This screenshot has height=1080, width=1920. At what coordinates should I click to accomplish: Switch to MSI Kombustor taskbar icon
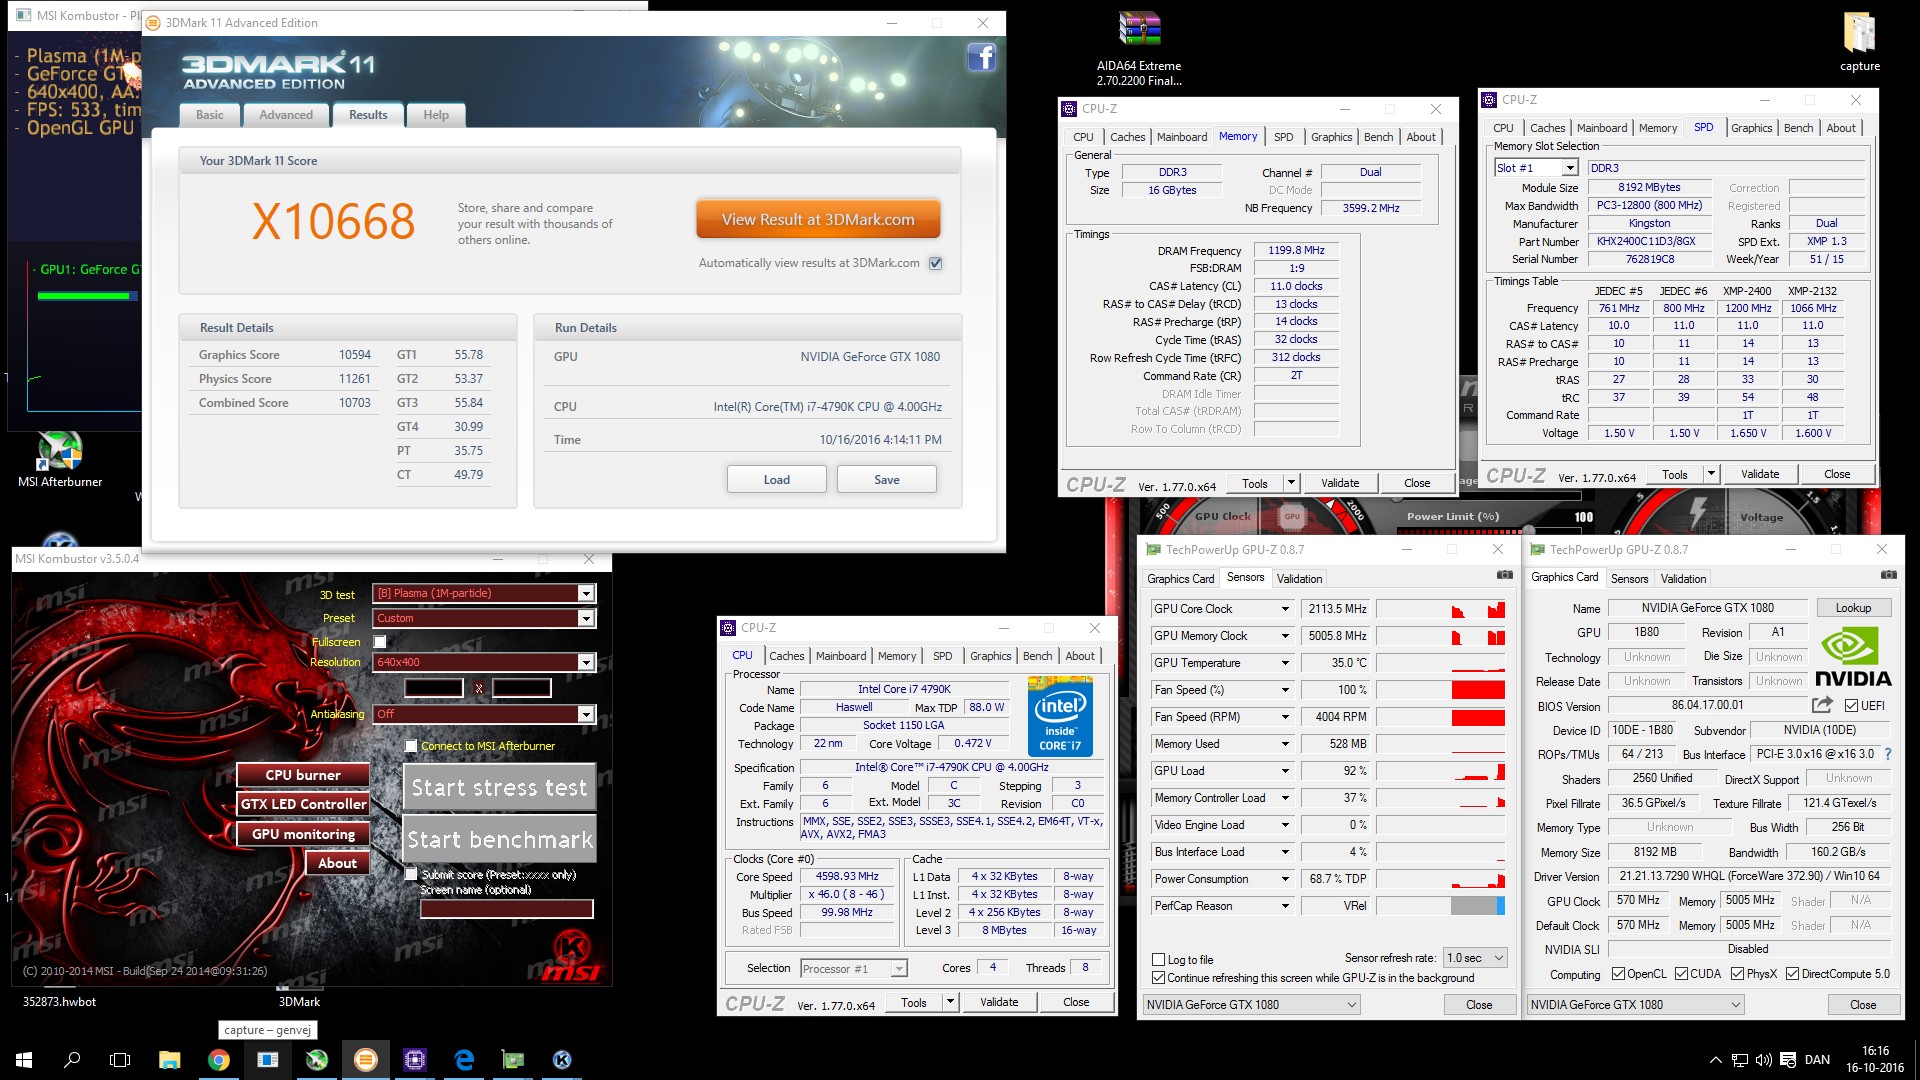tap(562, 1059)
